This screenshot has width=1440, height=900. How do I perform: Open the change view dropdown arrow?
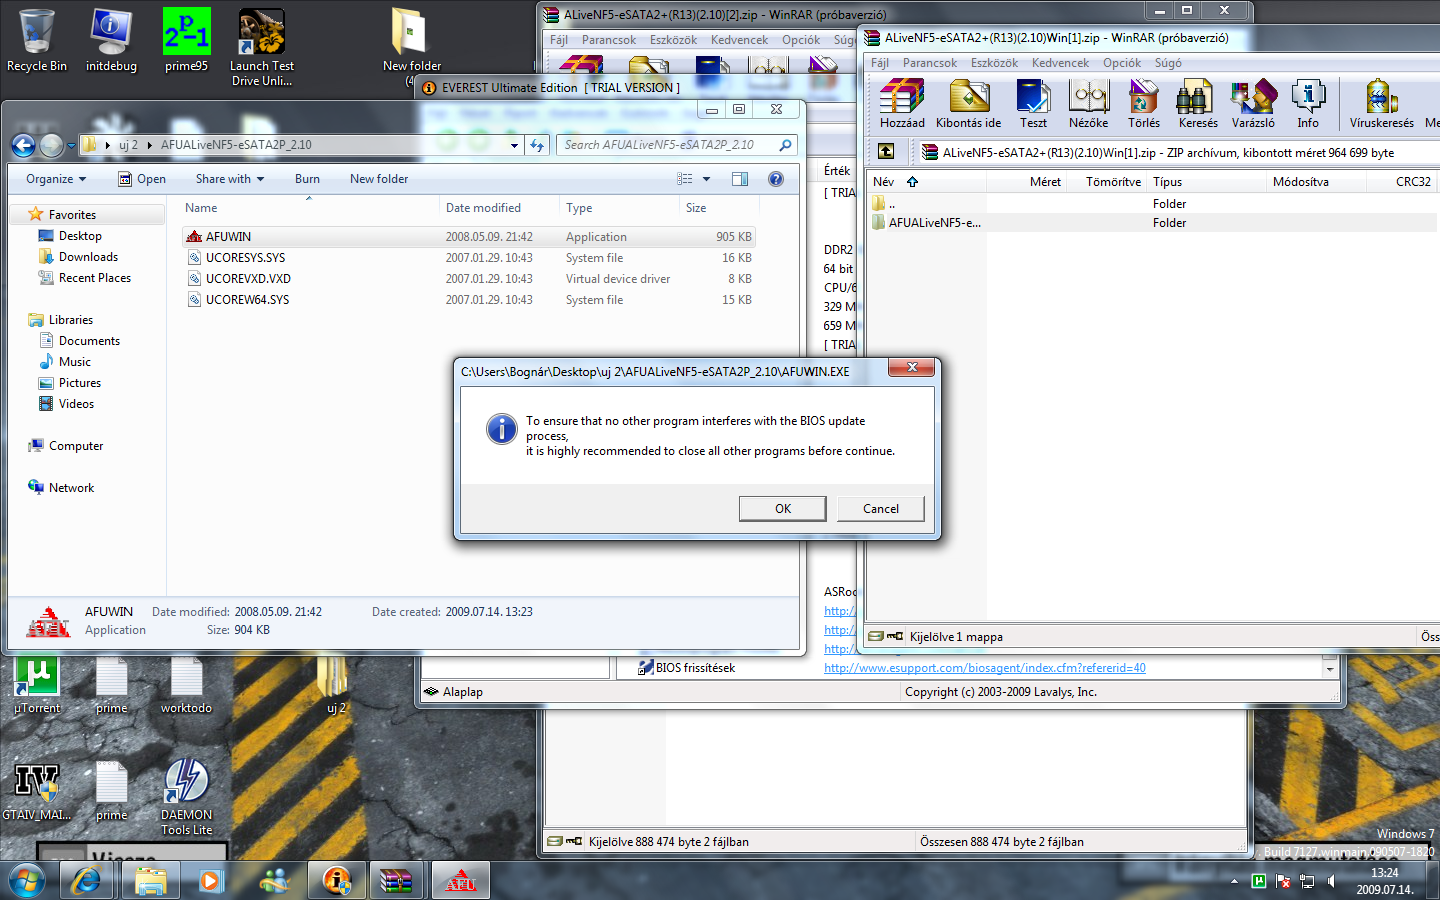(706, 179)
